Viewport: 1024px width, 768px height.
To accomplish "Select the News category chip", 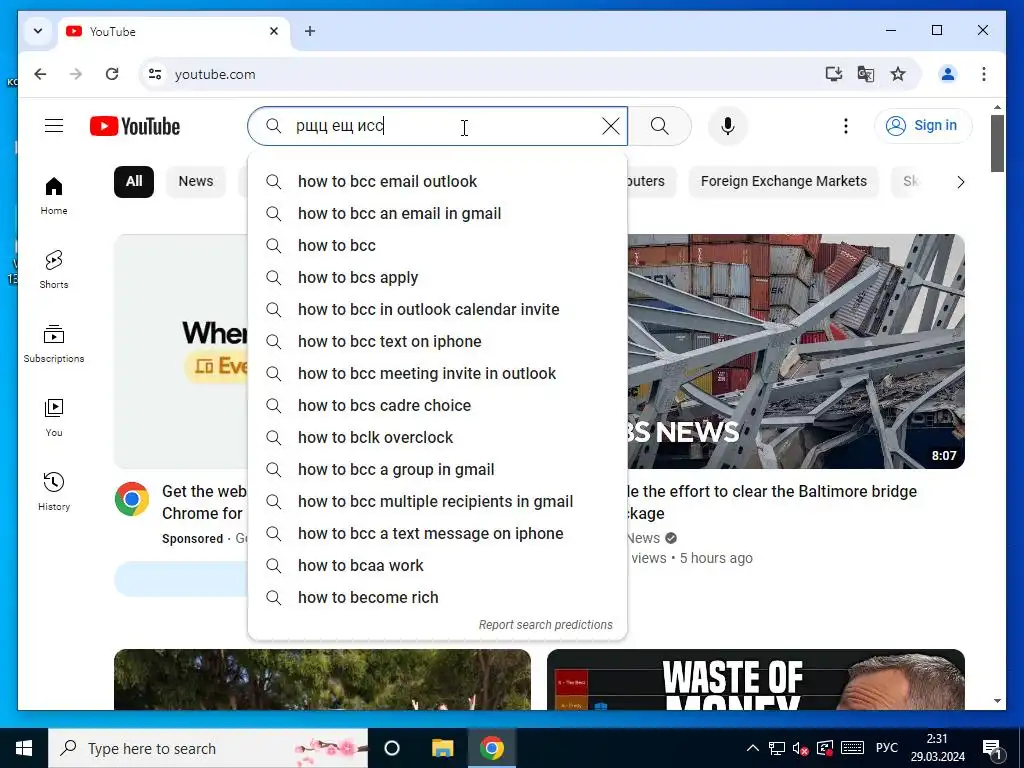I will pyautogui.click(x=196, y=182).
